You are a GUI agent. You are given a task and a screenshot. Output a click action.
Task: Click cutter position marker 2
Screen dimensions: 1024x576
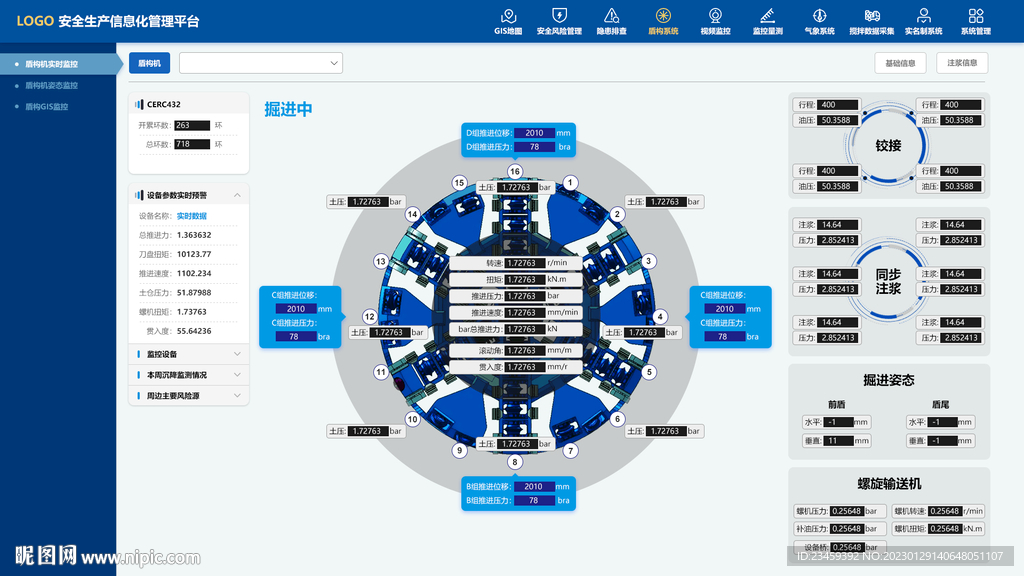[x=617, y=214]
